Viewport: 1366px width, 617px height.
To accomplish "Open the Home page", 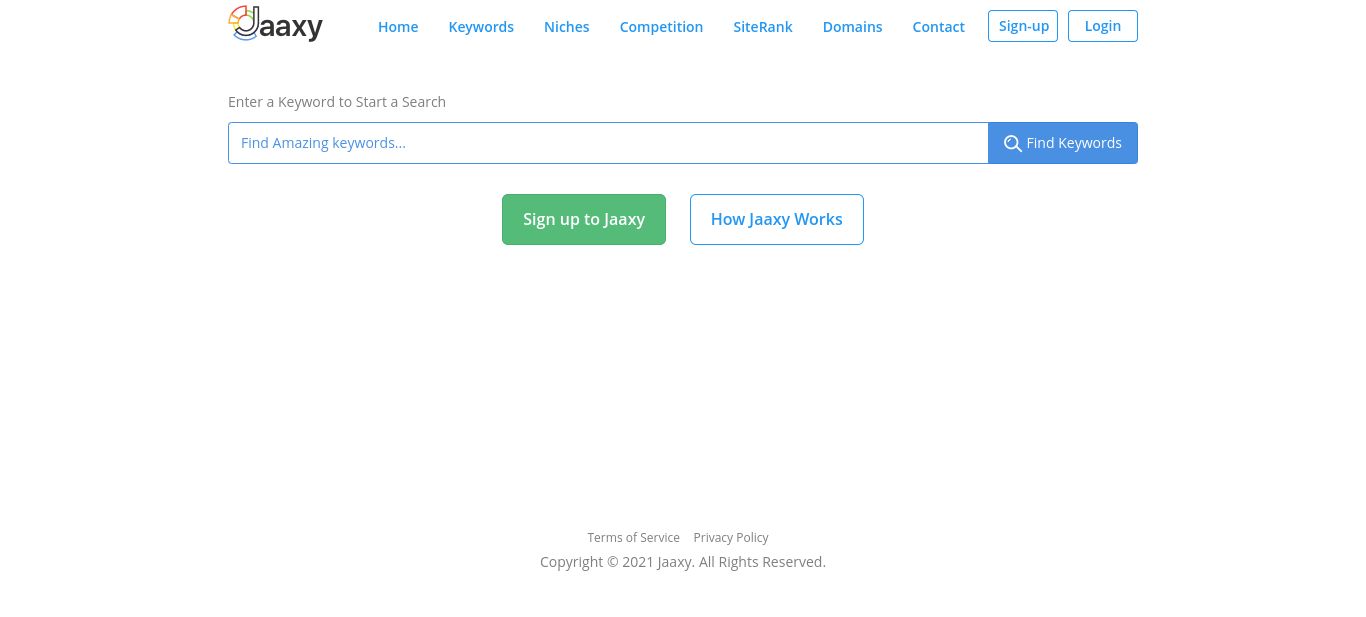I will pos(398,27).
